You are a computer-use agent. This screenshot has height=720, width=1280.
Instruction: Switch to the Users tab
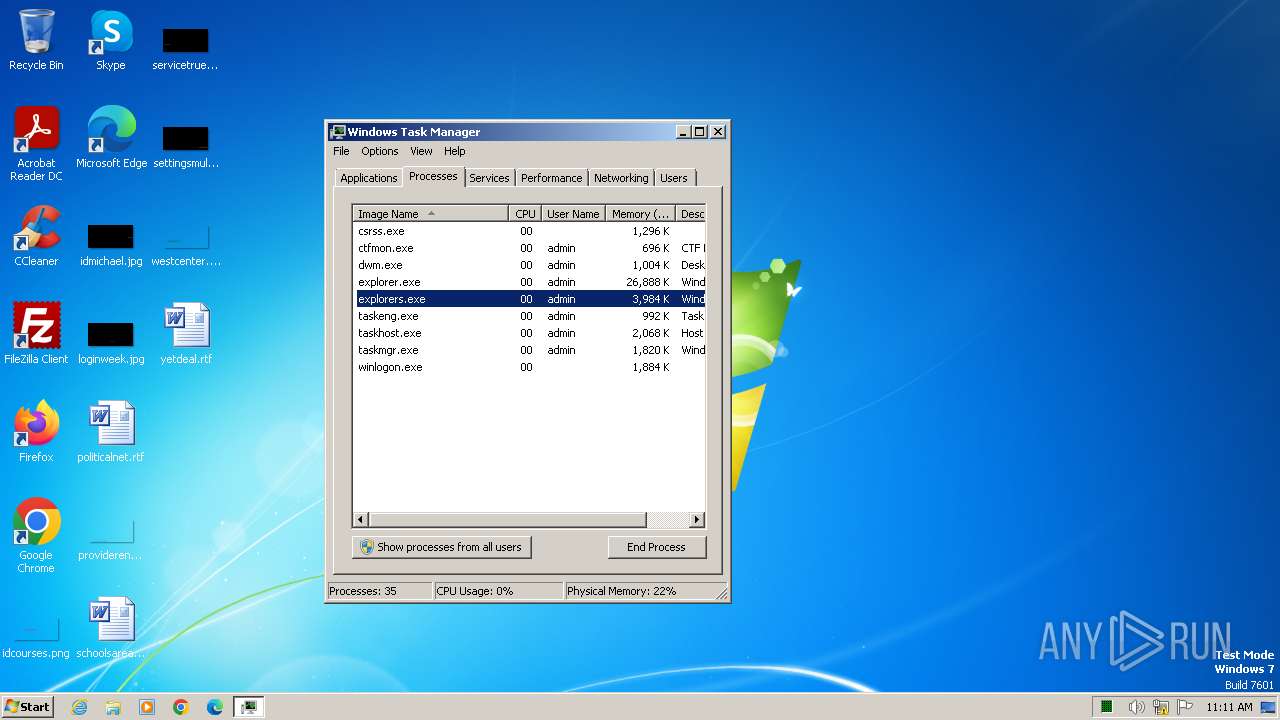[x=674, y=178]
